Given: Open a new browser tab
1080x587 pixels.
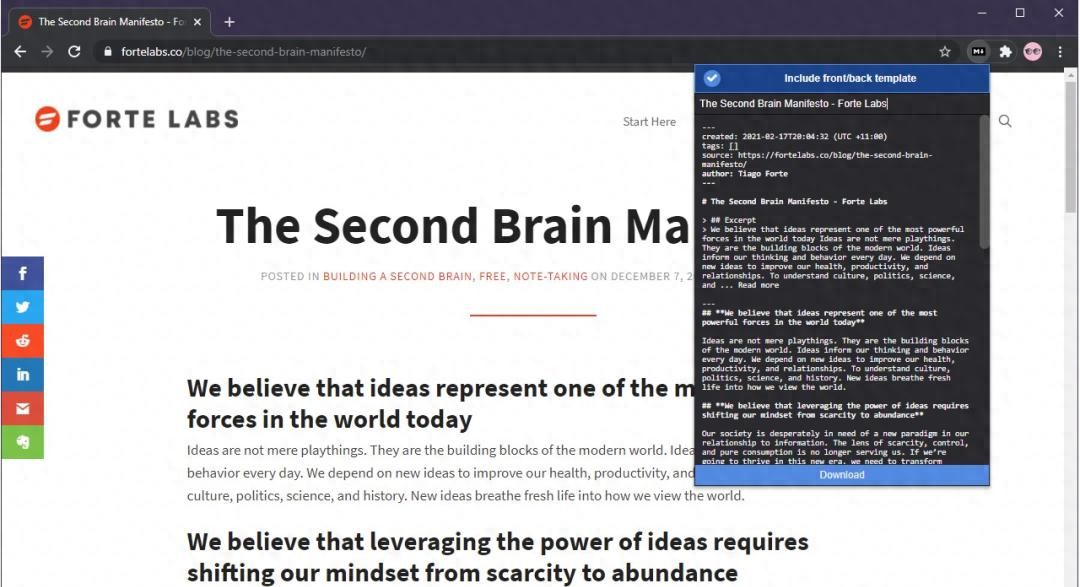Looking at the screenshot, I should click(x=229, y=22).
